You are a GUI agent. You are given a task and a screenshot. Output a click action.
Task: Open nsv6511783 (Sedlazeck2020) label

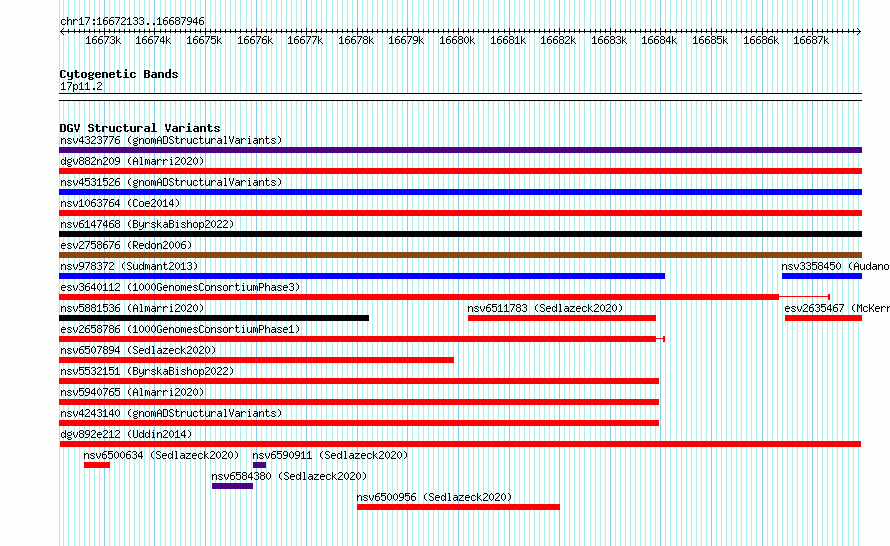click(545, 308)
